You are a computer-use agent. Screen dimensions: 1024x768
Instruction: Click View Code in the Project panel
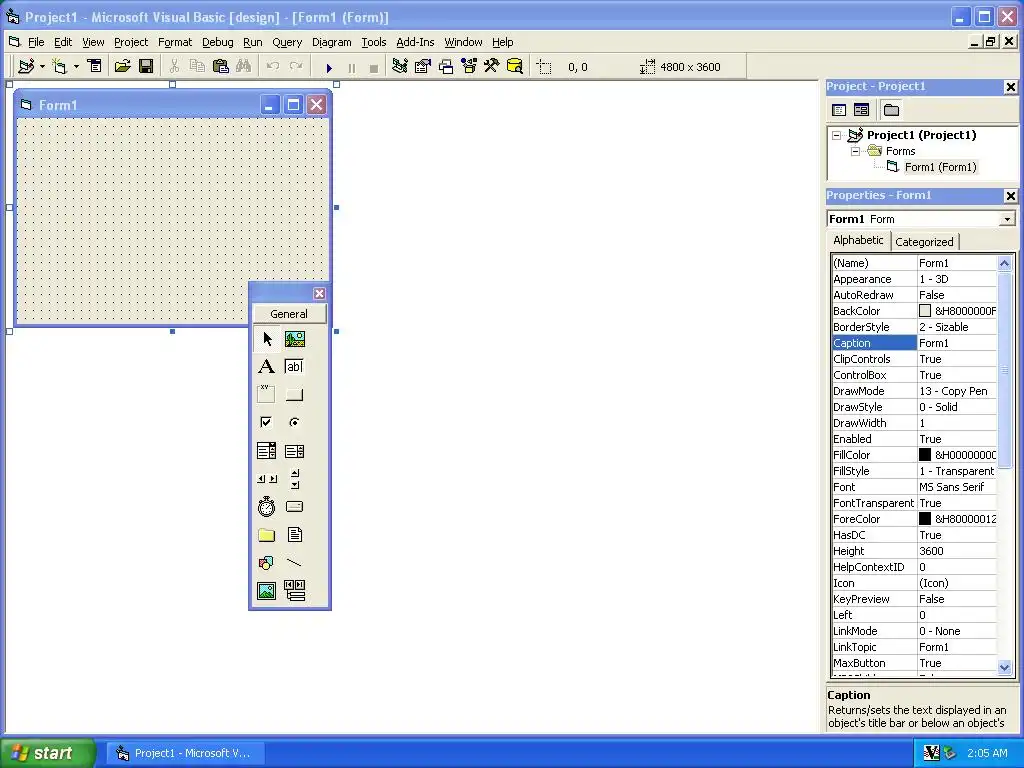839,110
